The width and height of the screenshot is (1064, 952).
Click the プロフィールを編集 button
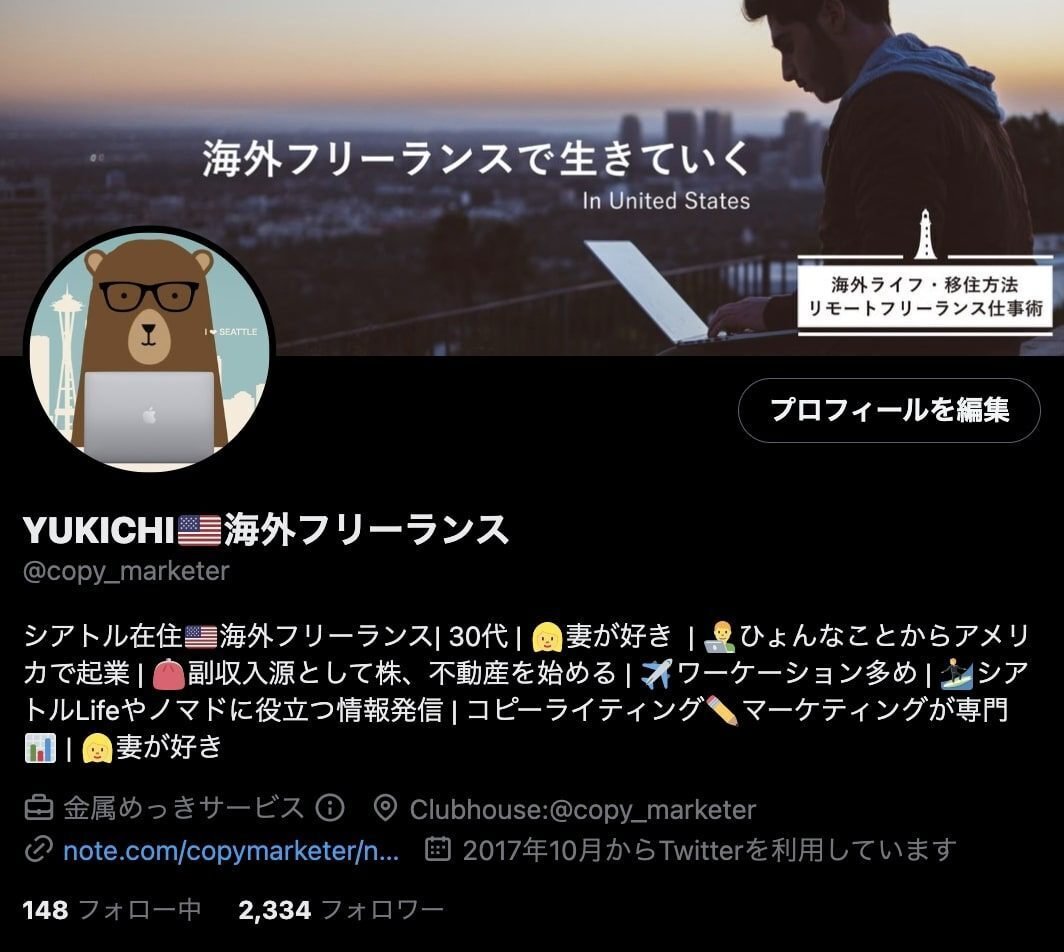(889, 411)
